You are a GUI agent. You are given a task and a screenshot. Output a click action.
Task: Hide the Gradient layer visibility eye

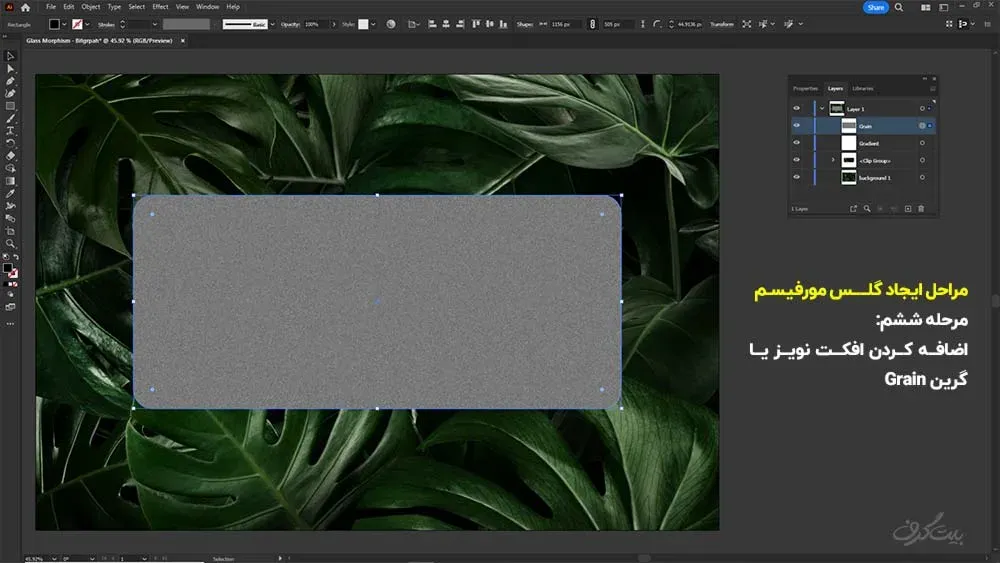point(797,143)
